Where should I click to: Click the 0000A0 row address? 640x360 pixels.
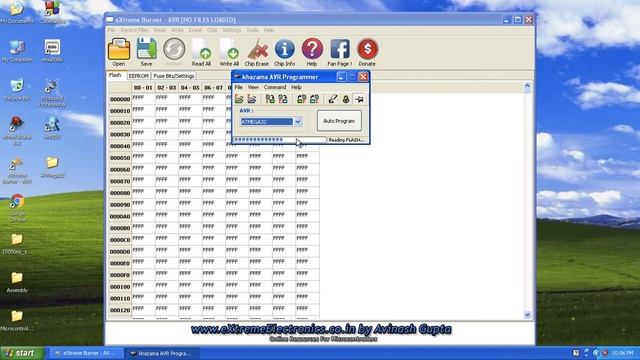[120, 217]
